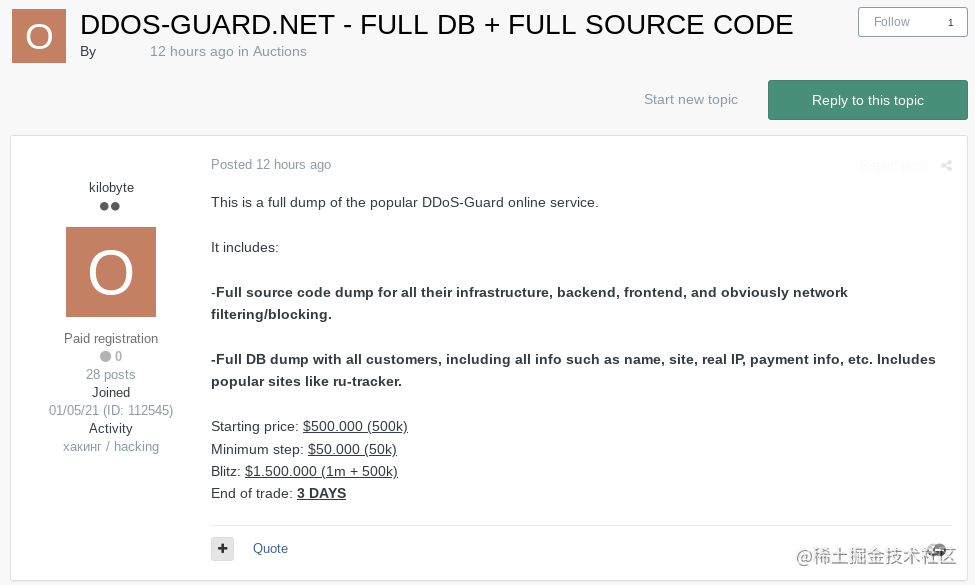The width and height of the screenshot is (975, 585).
Task: Open the Auctions forum category
Action: pos(282,51)
